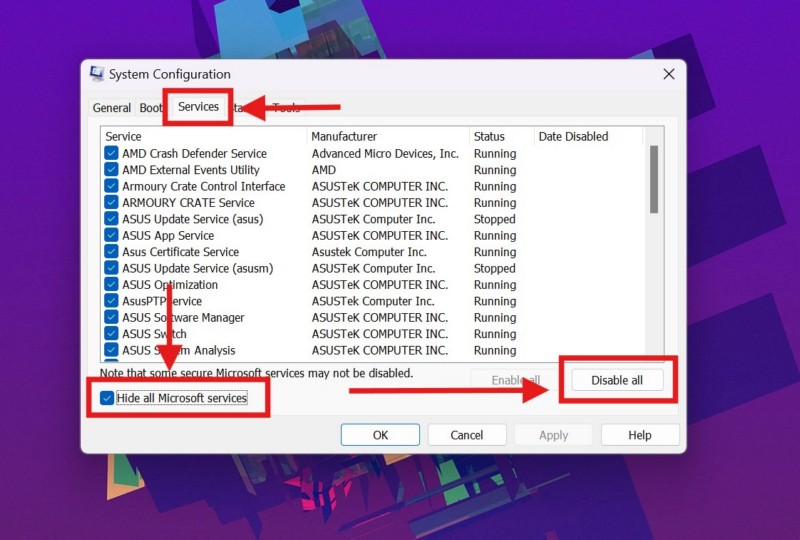Click the System Configuration title bar icon
Image resolution: width=800 pixels, height=540 pixels.
click(96, 73)
